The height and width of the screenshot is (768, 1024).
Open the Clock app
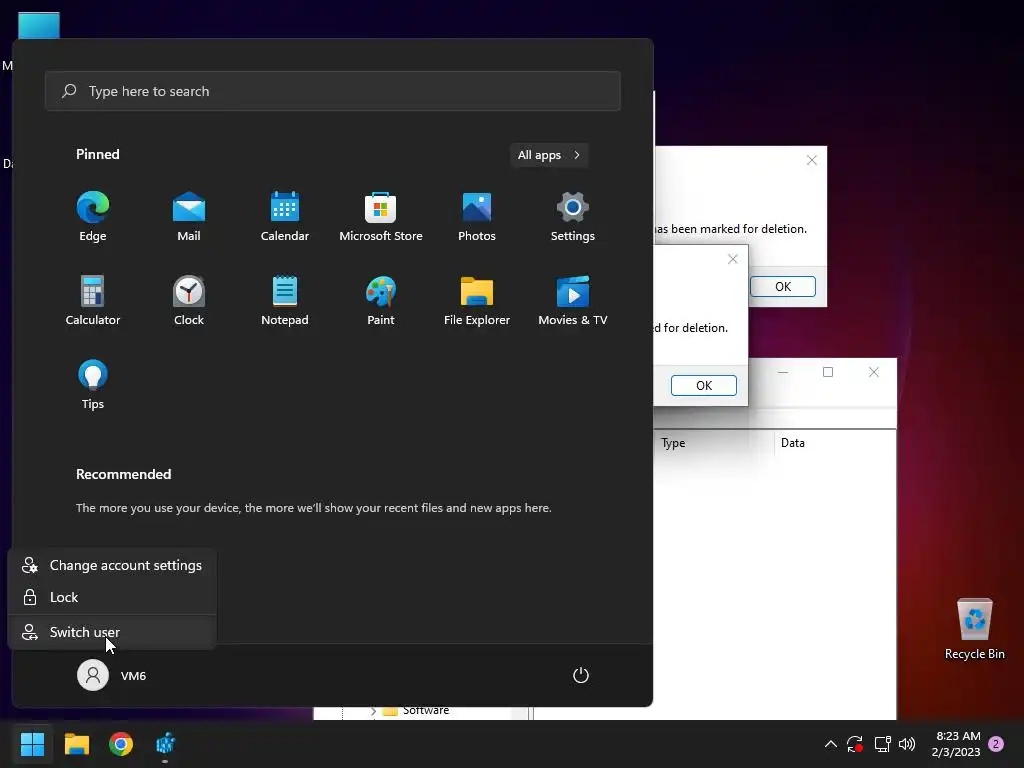pyautogui.click(x=189, y=300)
